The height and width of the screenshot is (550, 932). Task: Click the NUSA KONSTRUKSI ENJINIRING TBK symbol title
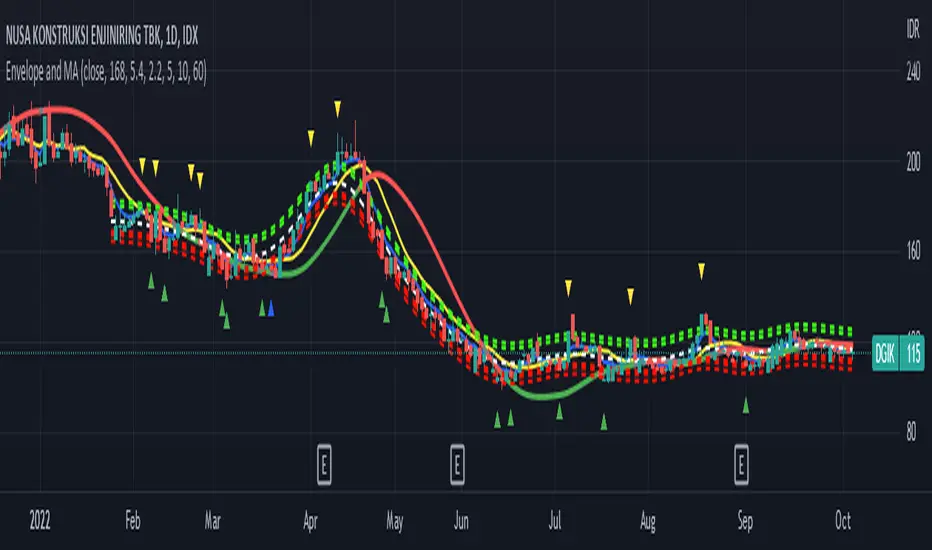point(102,36)
